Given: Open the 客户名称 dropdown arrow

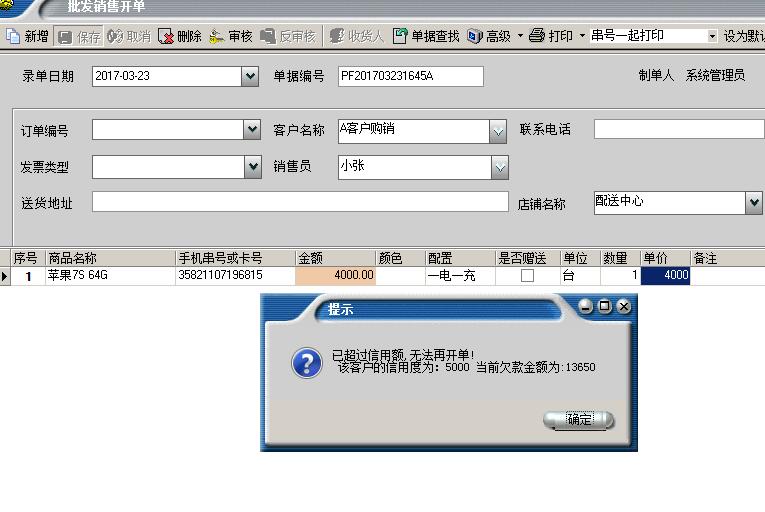Looking at the screenshot, I should (498, 132).
